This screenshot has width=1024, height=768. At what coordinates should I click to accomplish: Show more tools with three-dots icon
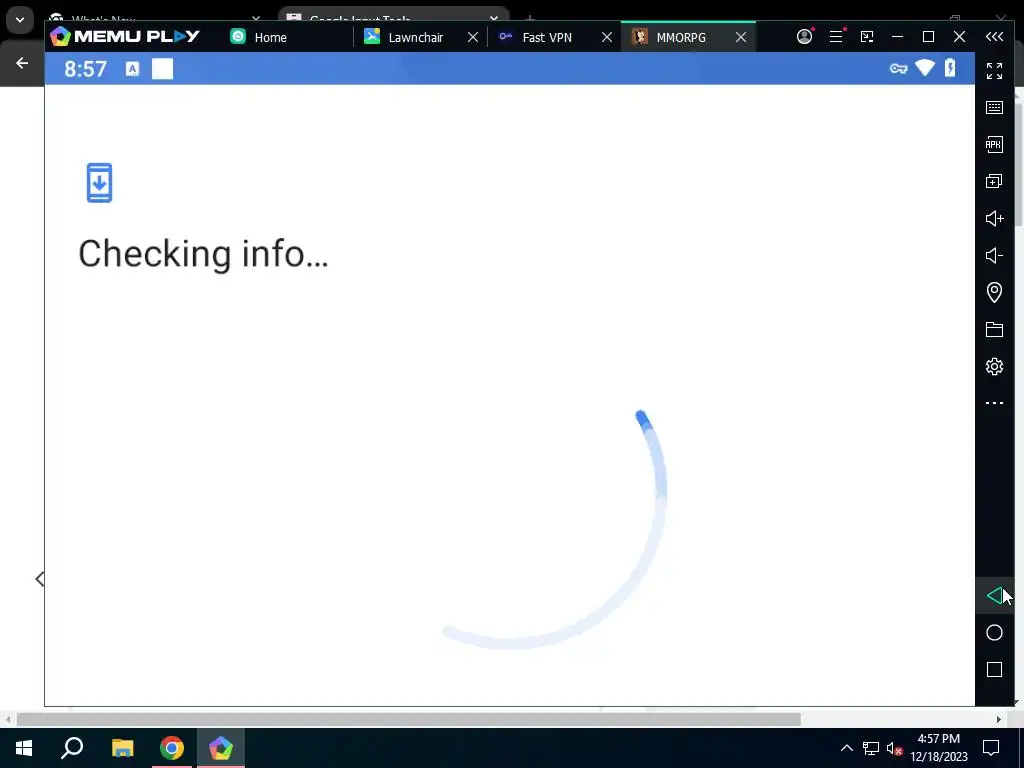(x=994, y=403)
